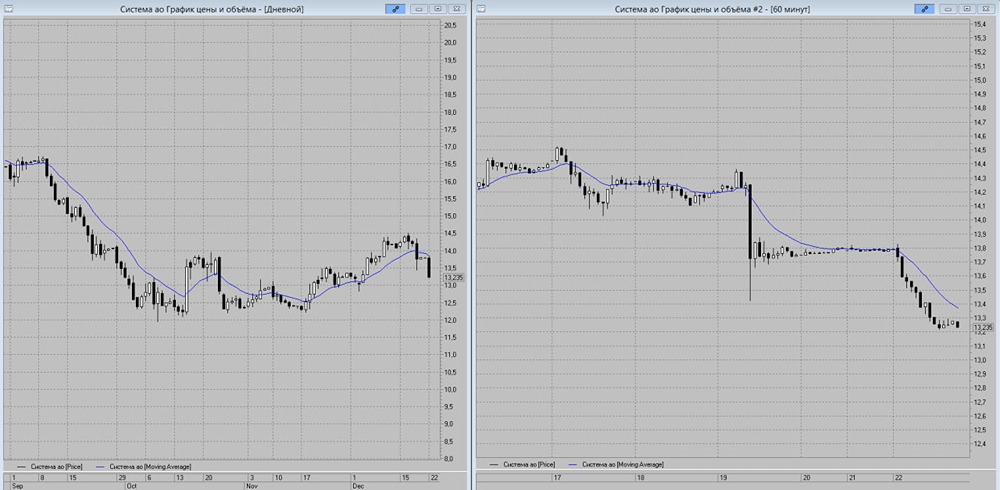This screenshot has height=490, width=1000.
Task: Click the 20,5 price axis label in the daily chart
Action: coord(450,25)
